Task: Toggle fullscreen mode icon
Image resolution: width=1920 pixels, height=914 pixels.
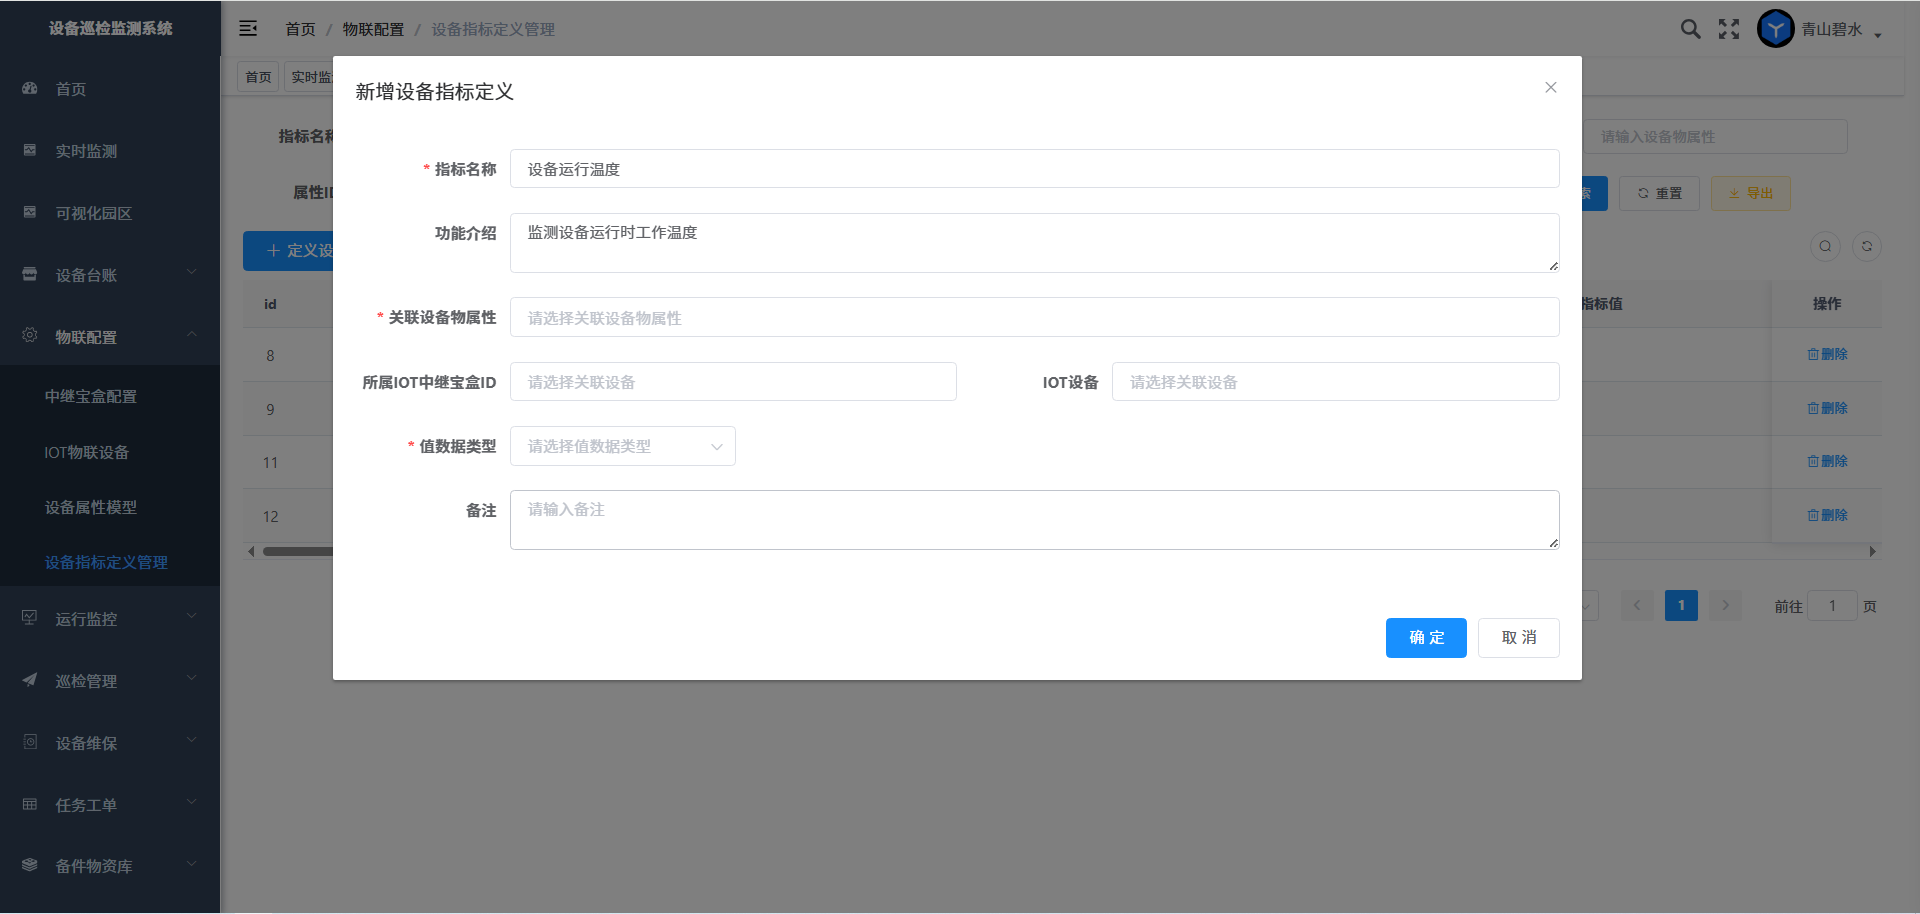Action: (1729, 29)
